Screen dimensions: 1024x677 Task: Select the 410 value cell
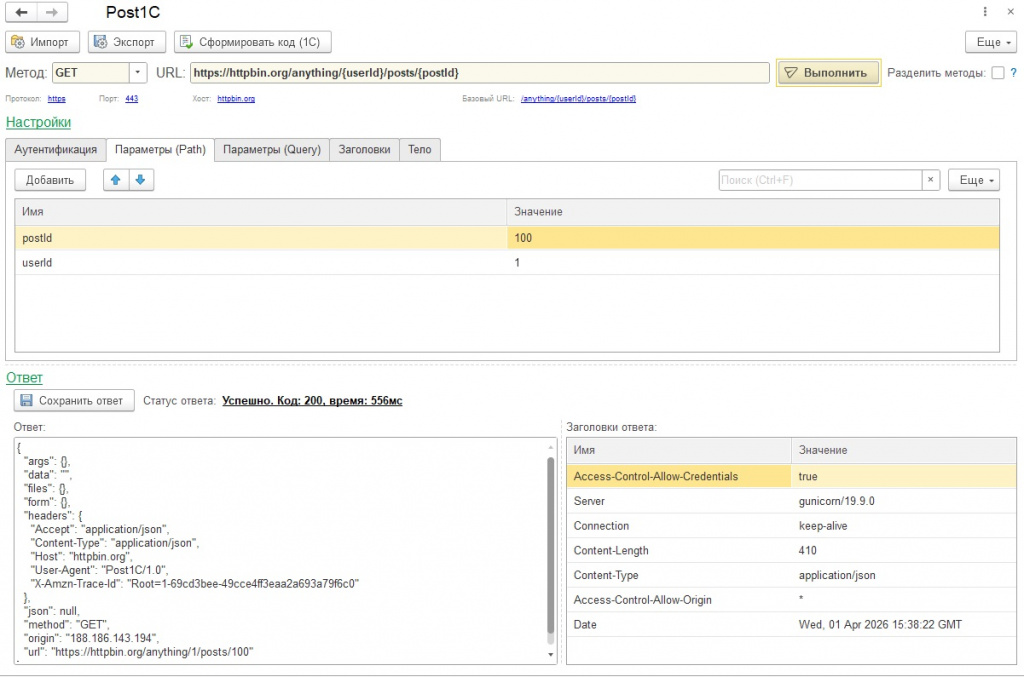[x=904, y=551]
